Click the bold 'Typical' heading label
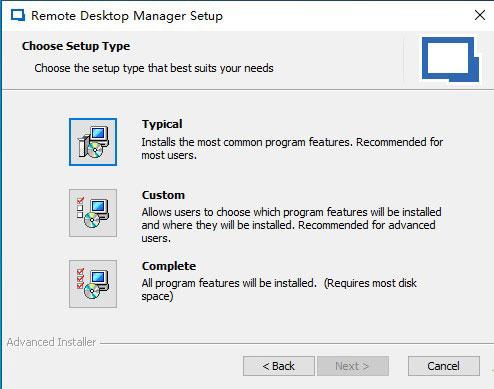Image resolution: width=494 pixels, height=389 pixels. tap(162, 124)
